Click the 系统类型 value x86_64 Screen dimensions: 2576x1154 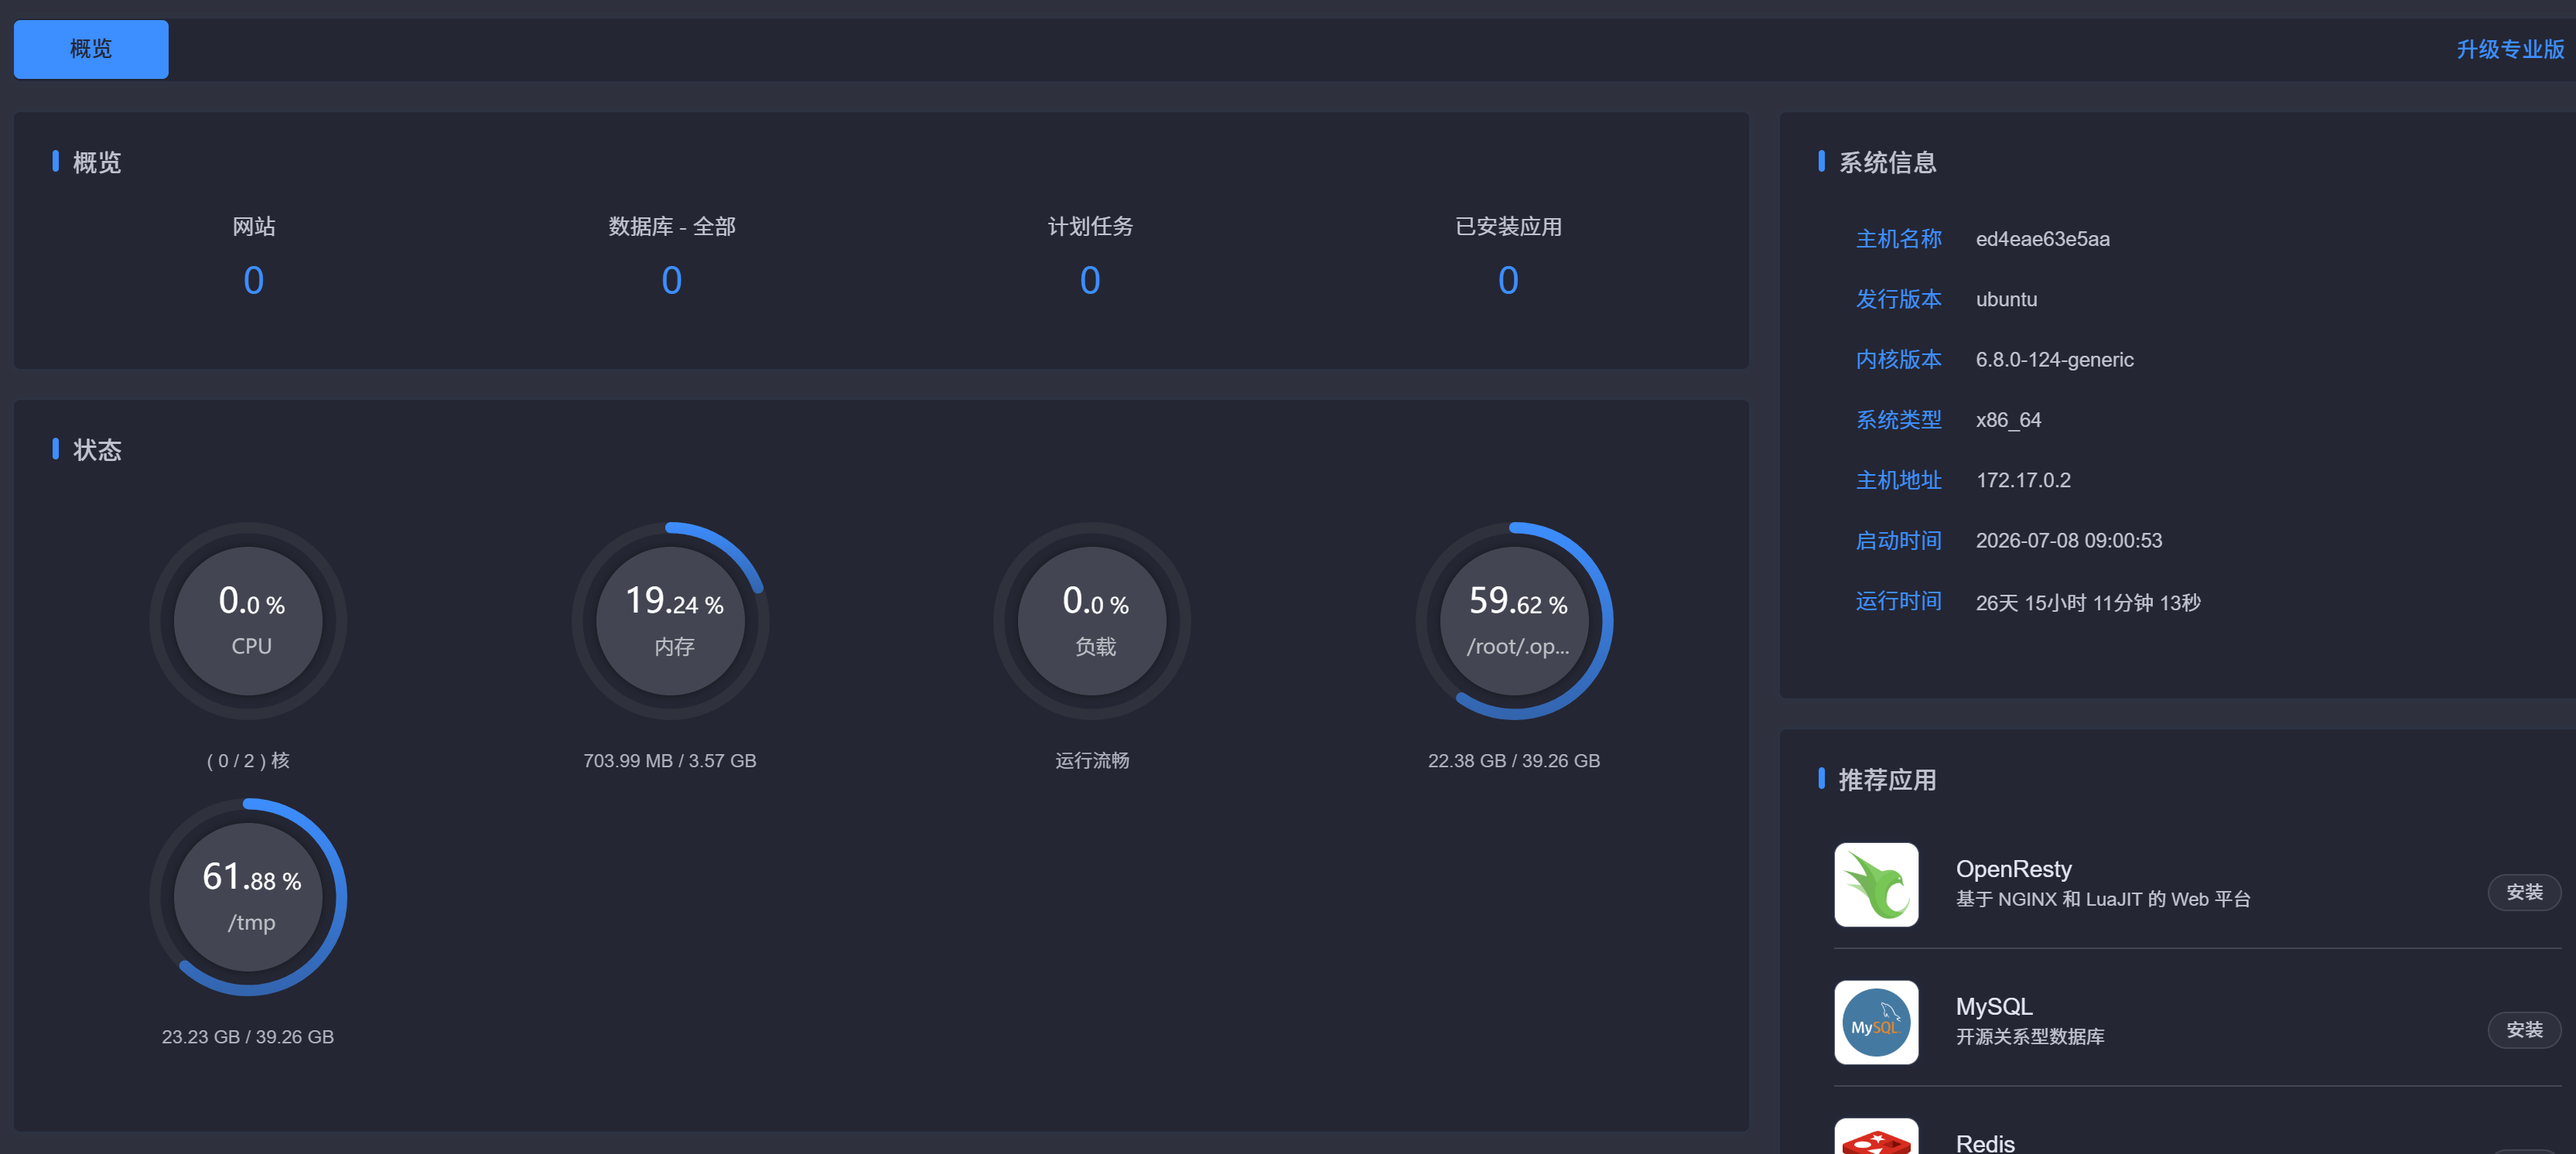click(2008, 420)
